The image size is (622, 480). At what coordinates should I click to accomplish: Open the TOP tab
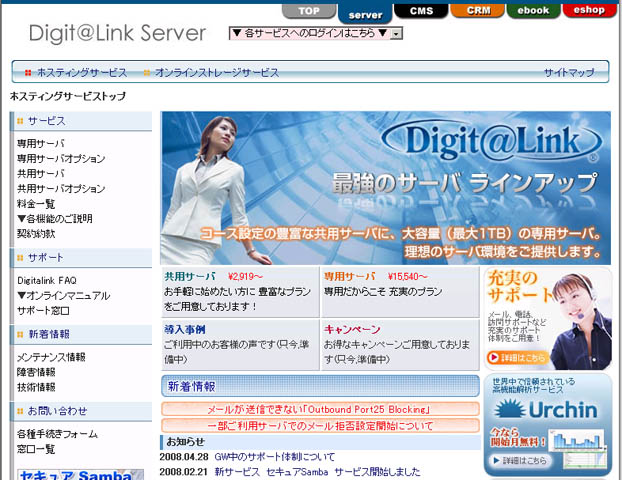pyautogui.click(x=309, y=11)
